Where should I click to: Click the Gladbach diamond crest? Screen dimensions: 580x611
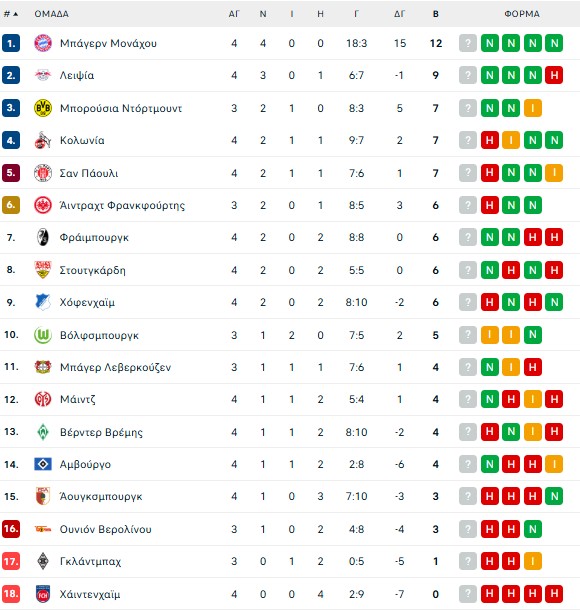[x=43, y=561]
